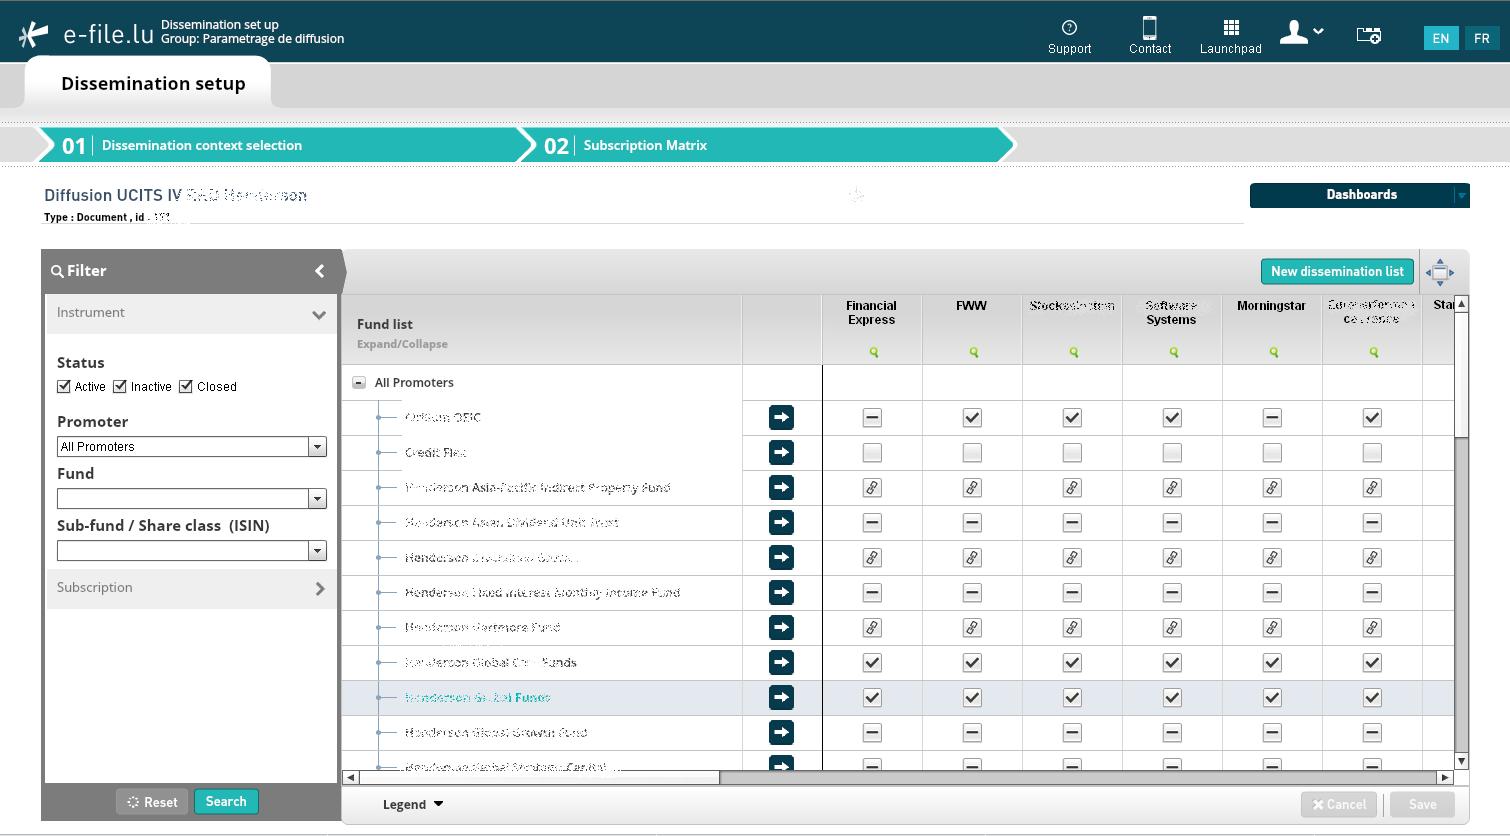Click FWW link icon for Asia-Pacific Property Fund
Image resolution: width=1510 pixels, height=836 pixels.
(972, 488)
